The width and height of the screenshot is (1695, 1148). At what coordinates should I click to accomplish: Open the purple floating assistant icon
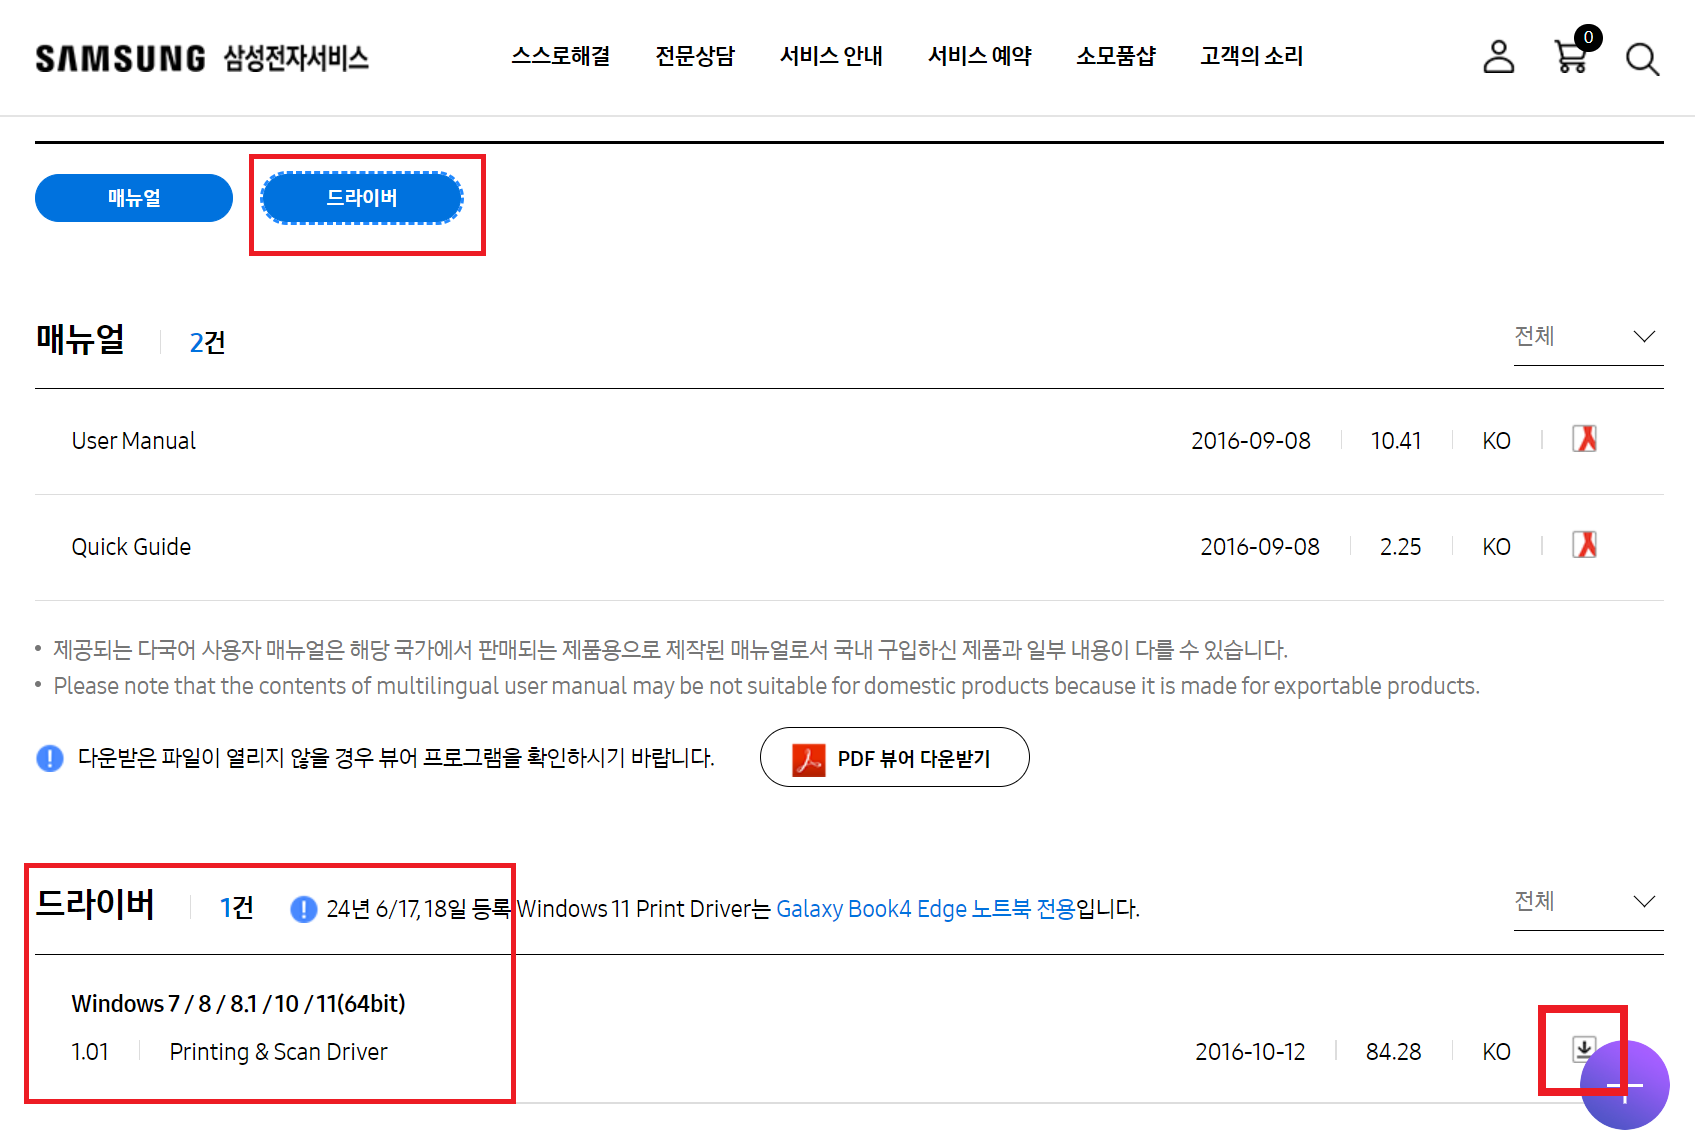tap(1623, 1084)
